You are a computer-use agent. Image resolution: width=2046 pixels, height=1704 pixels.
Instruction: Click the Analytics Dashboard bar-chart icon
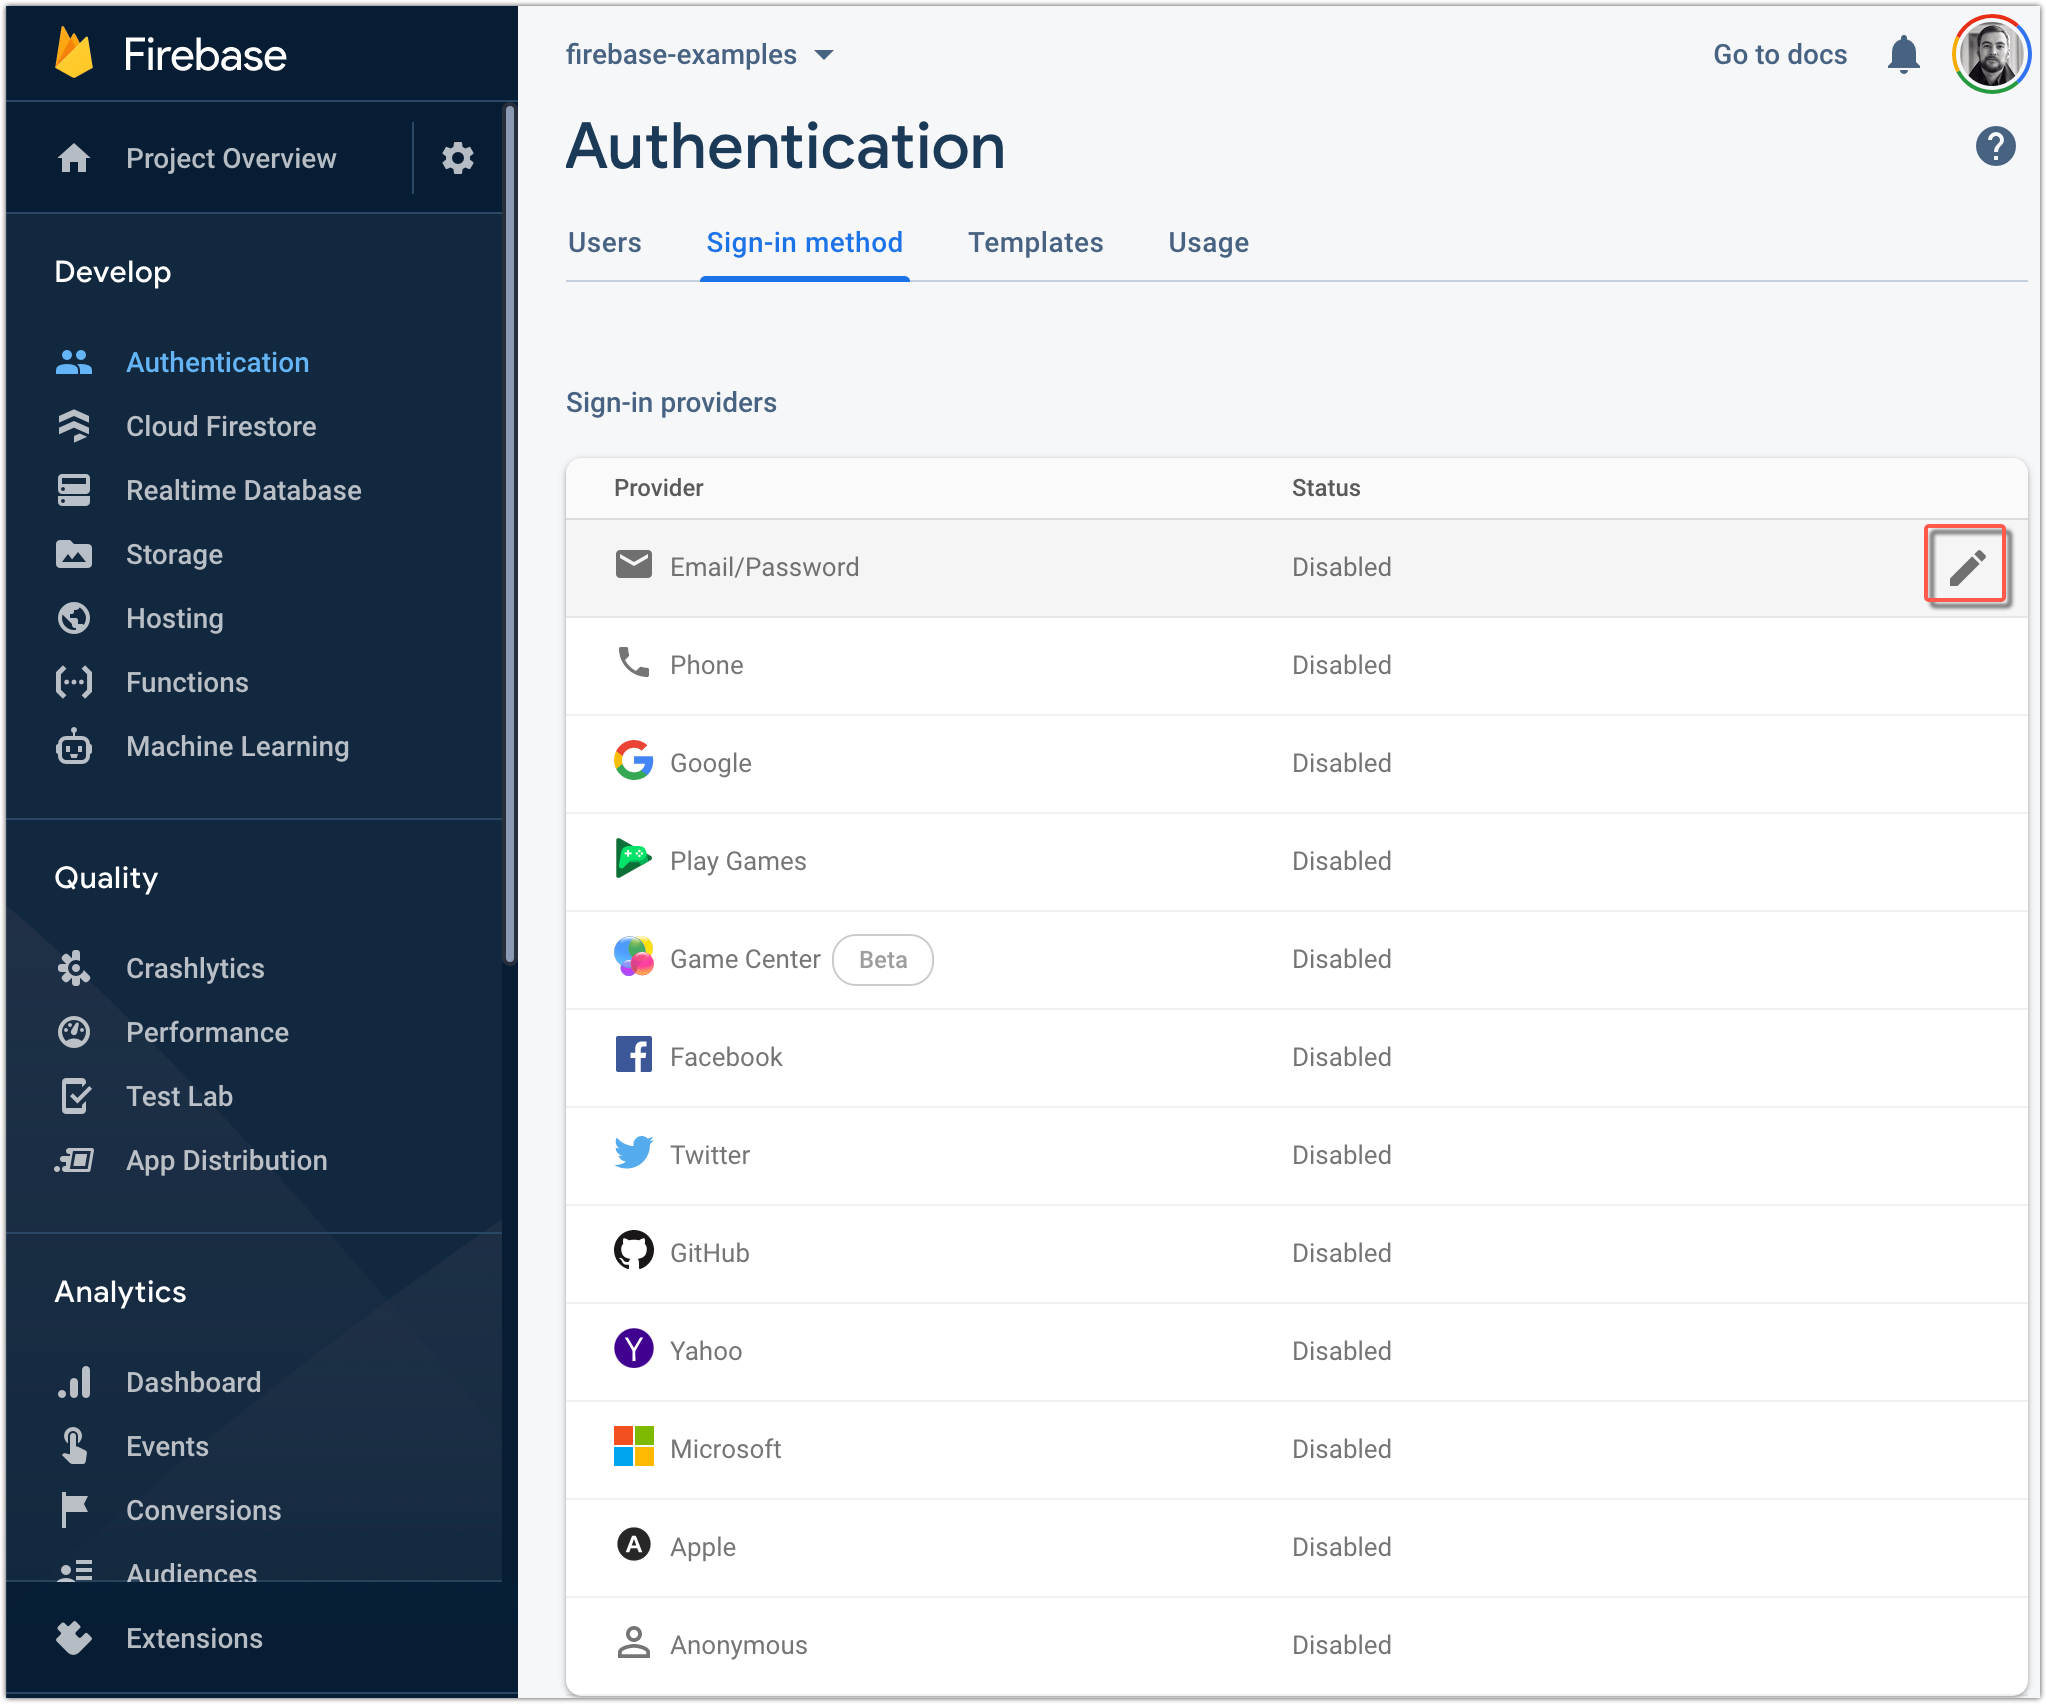(74, 1382)
